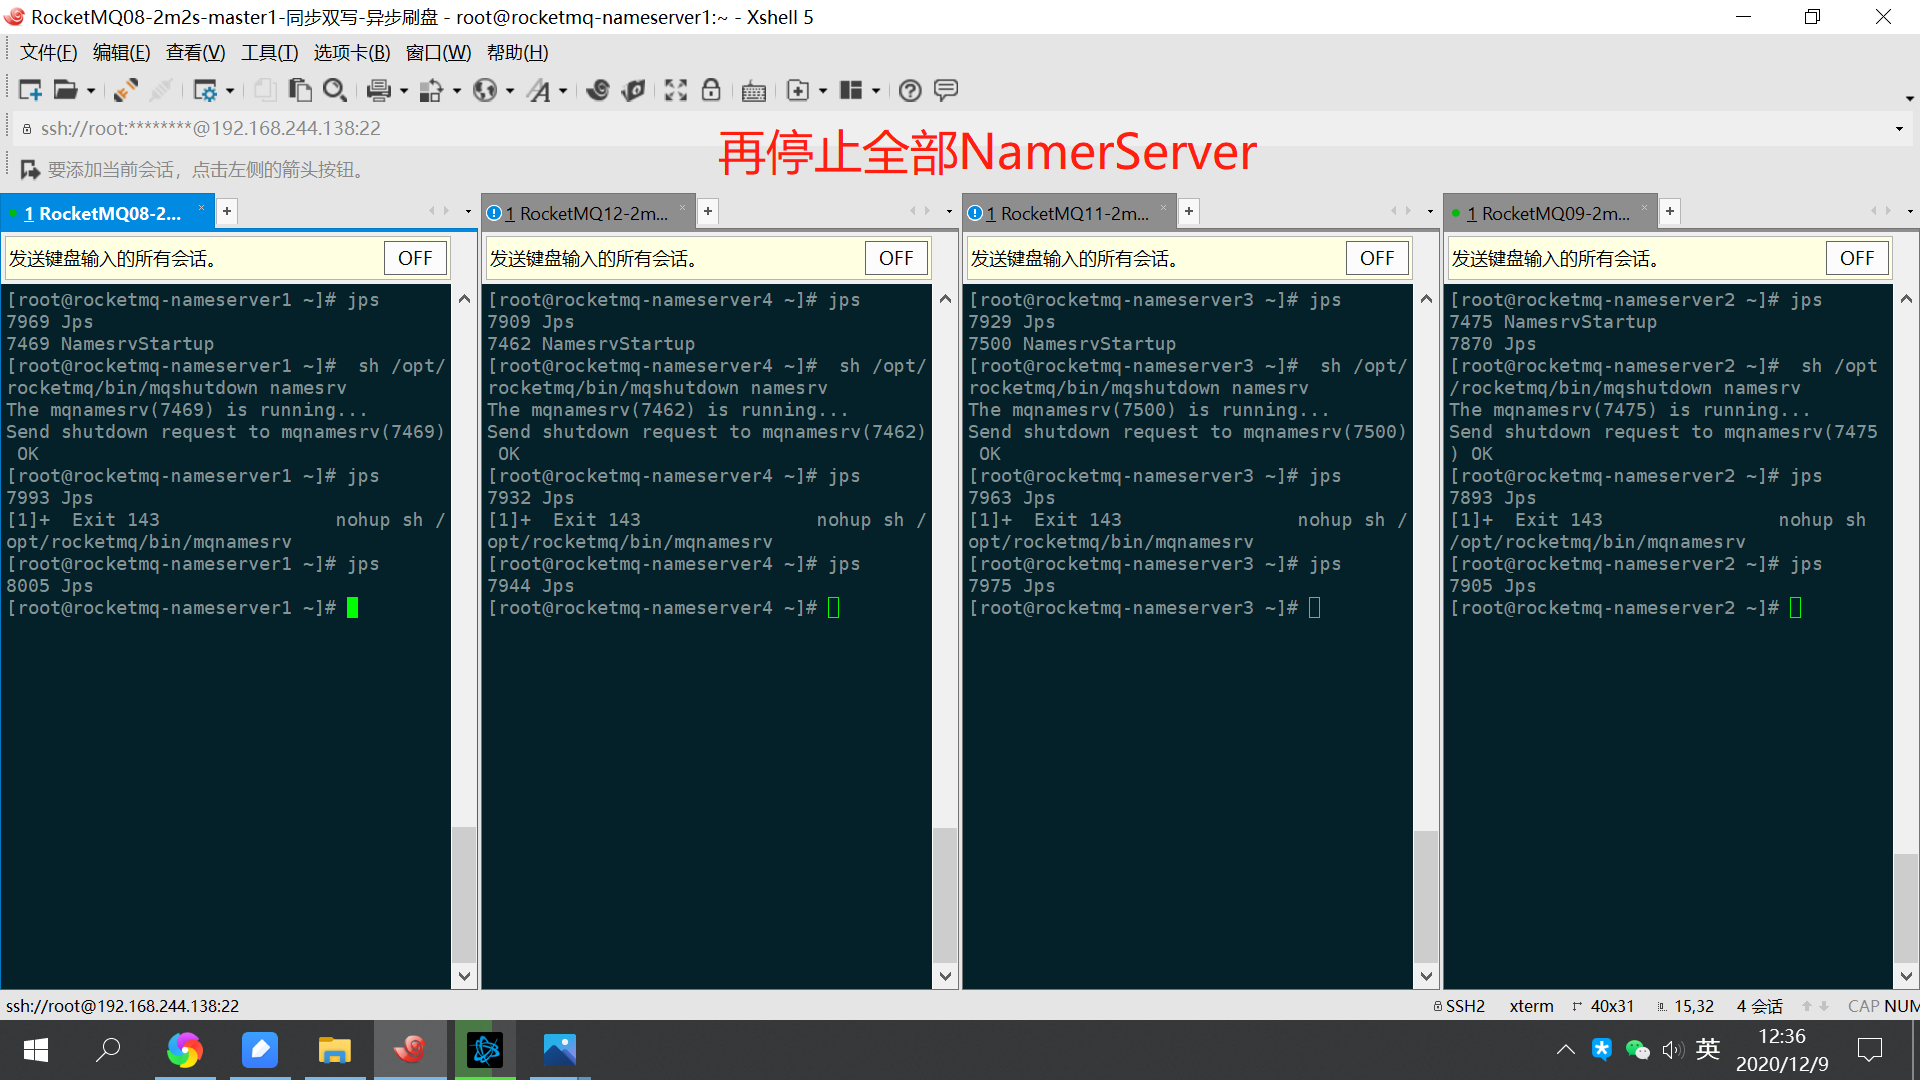Launch Xftp from toolbar swirl icon
Viewport: 1920px width, 1080px height.
click(598, 90)
